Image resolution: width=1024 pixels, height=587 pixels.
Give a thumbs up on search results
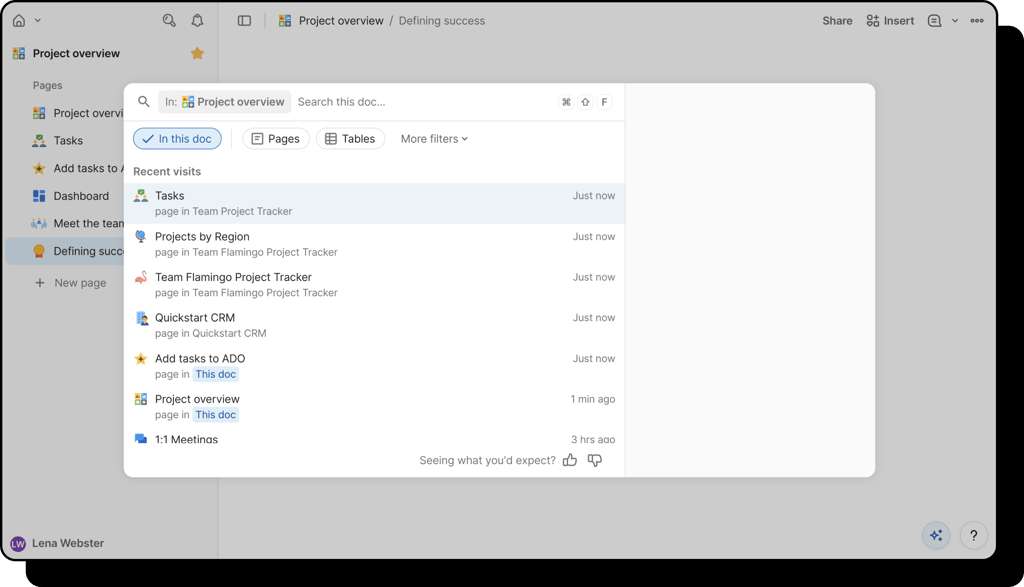[570, 460]
